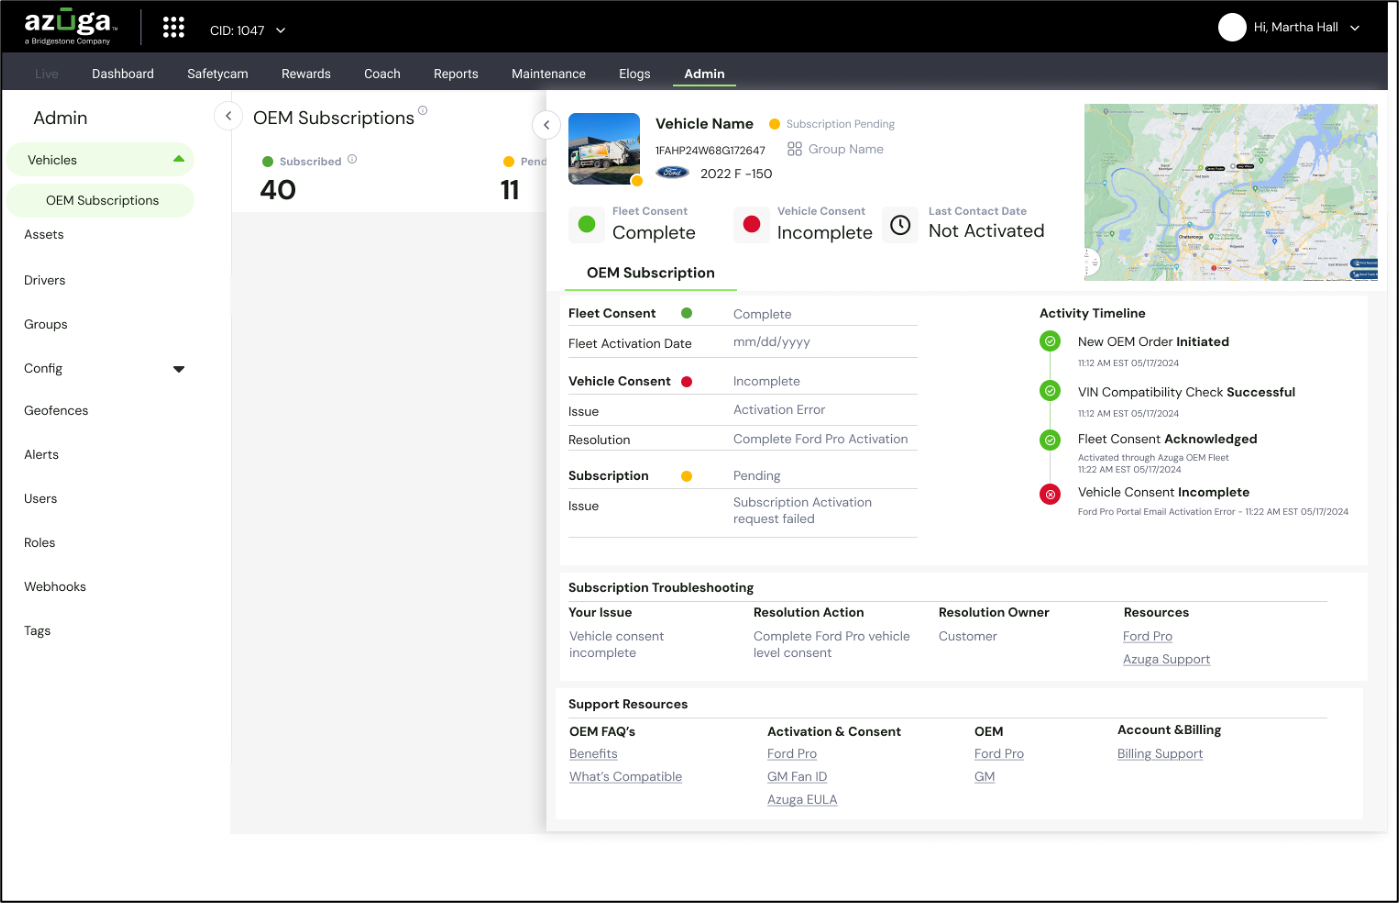Click the info icon beside OEM Subscriptions title
Image resolution: width=1400 pixels, height=904 pixels.
click(x=423, y=111)
